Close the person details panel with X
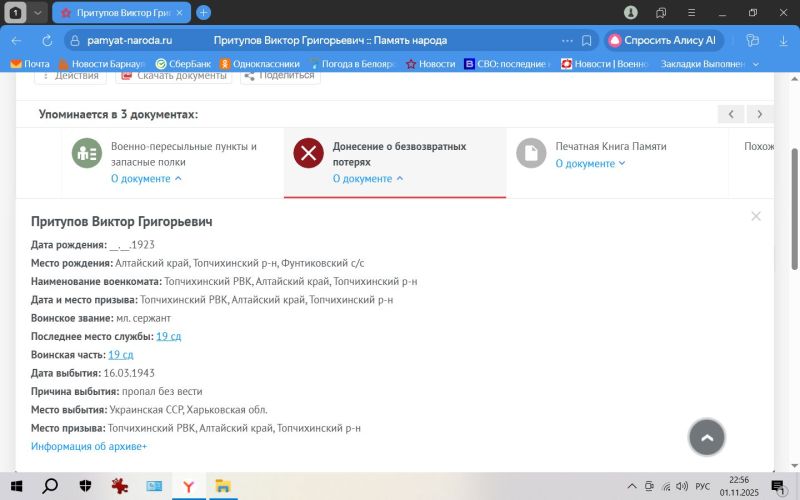Viewport: 800px width, 500px height. [x=756, y=216]
